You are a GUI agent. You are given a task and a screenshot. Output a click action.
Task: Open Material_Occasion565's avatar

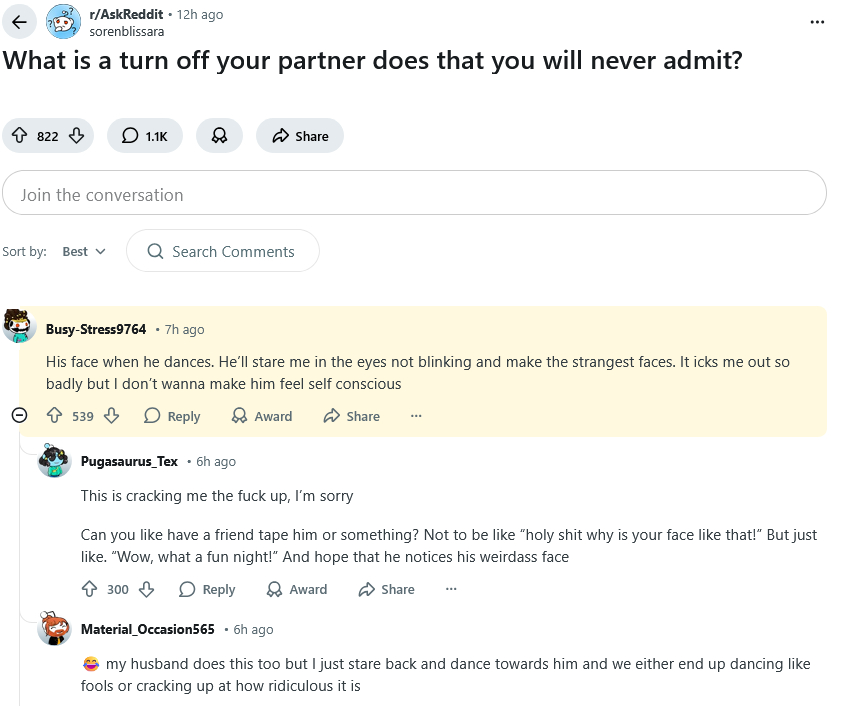point(54,630)
